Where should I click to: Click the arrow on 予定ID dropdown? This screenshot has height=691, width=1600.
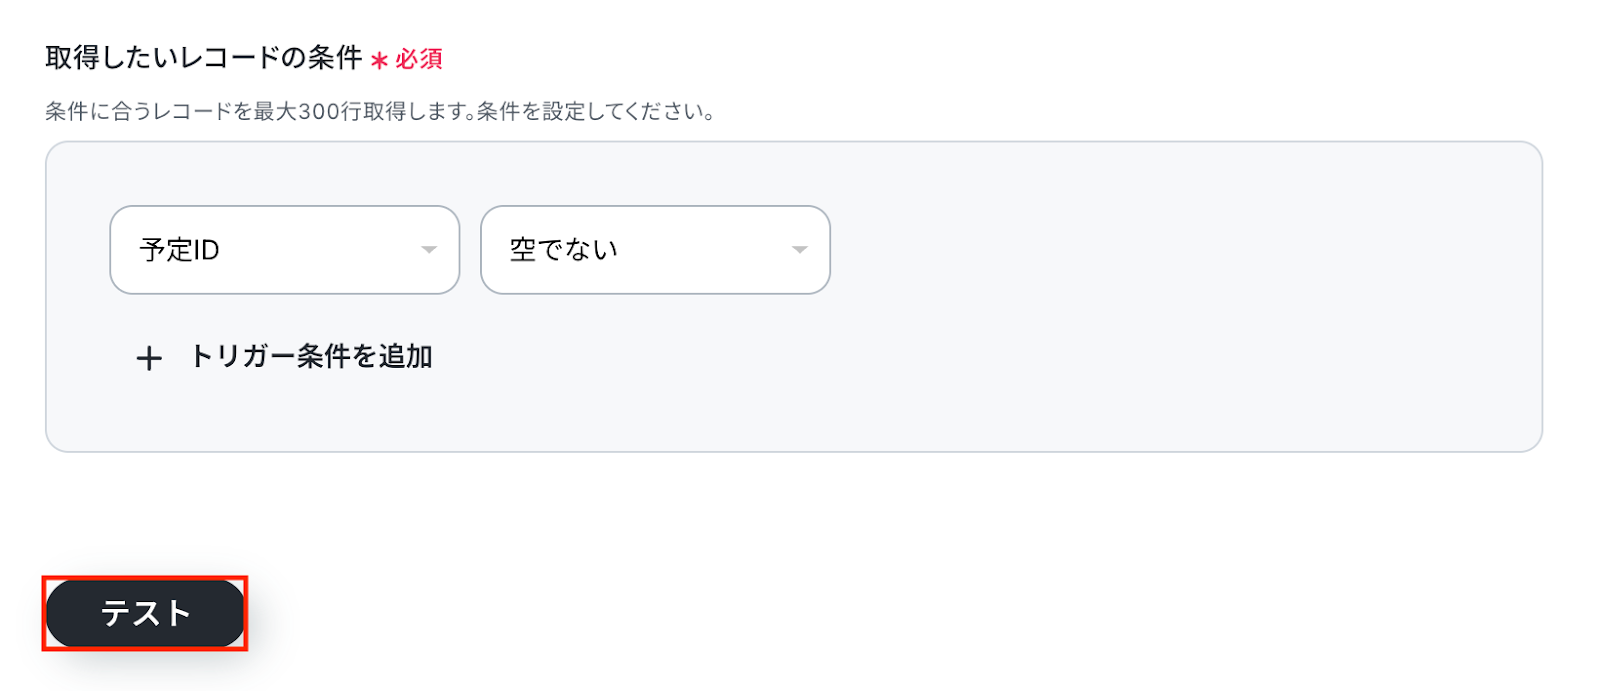point(429,250)
